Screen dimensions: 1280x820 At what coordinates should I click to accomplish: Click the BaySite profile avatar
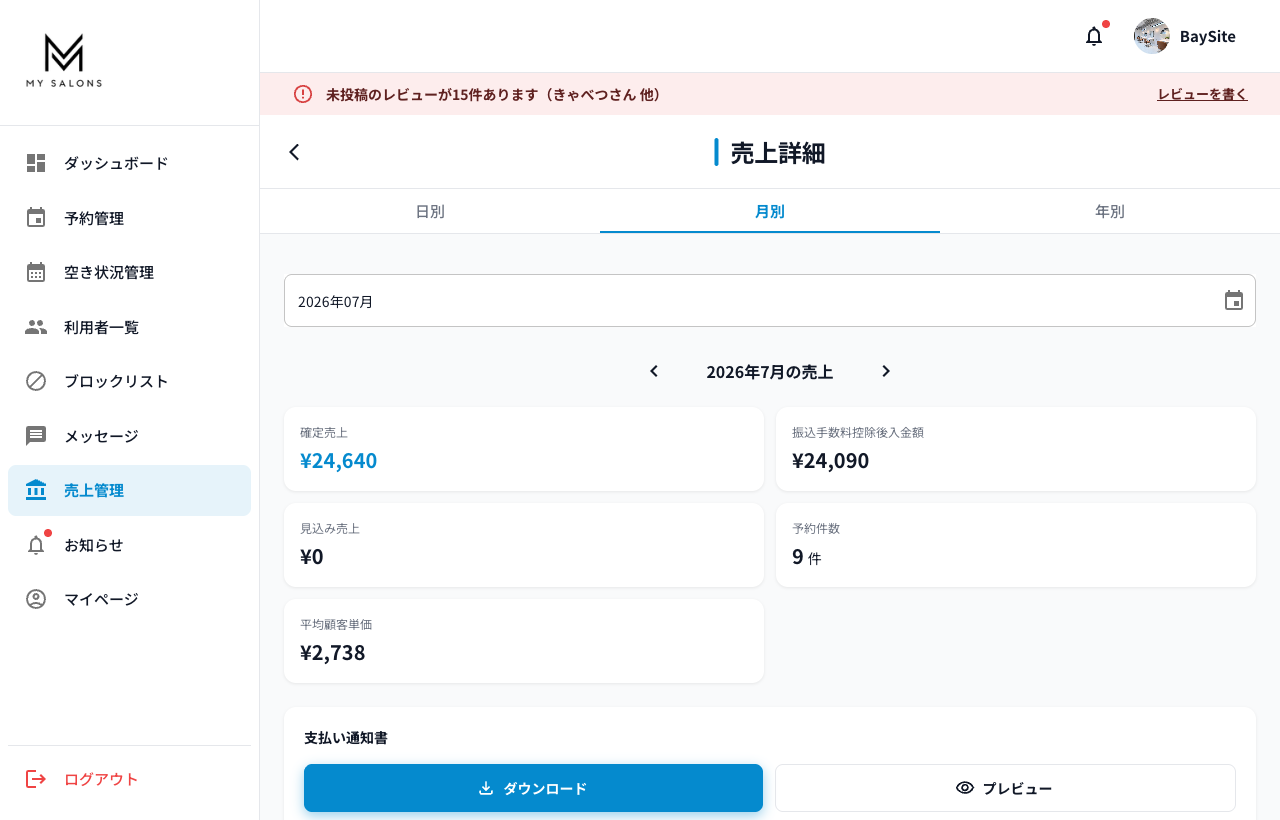1152,36
